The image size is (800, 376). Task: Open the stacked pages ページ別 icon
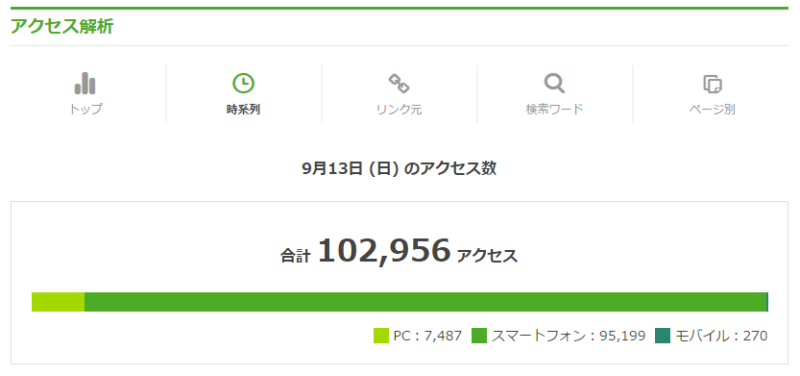[712, 84]
